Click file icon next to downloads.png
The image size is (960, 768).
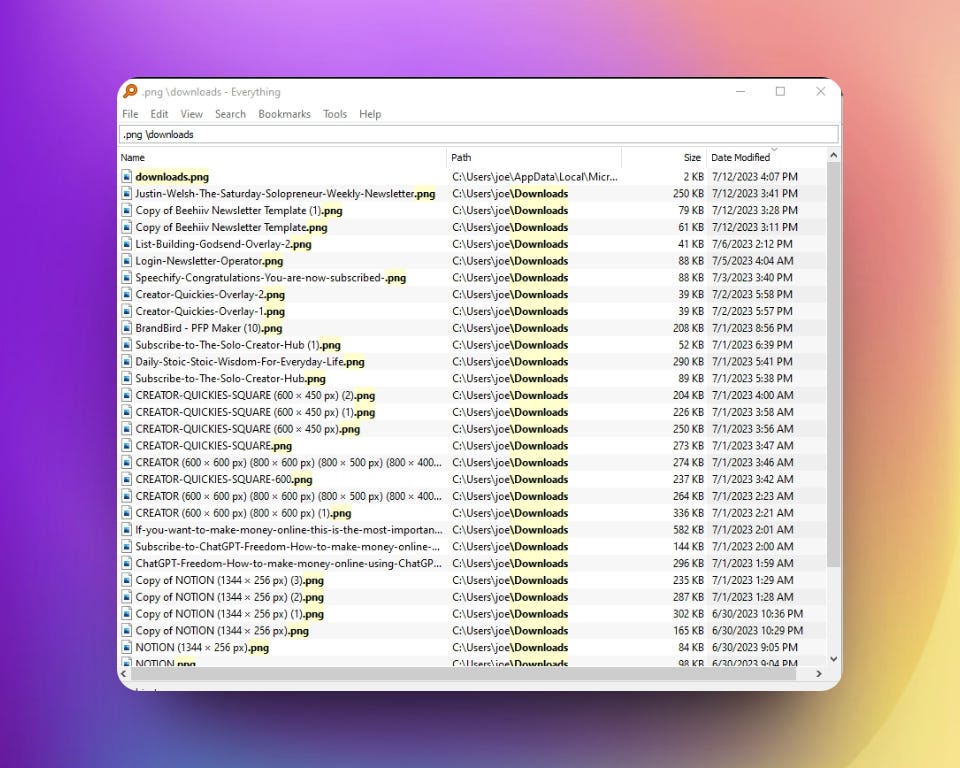pyautogui.click(x=127, y=177)
